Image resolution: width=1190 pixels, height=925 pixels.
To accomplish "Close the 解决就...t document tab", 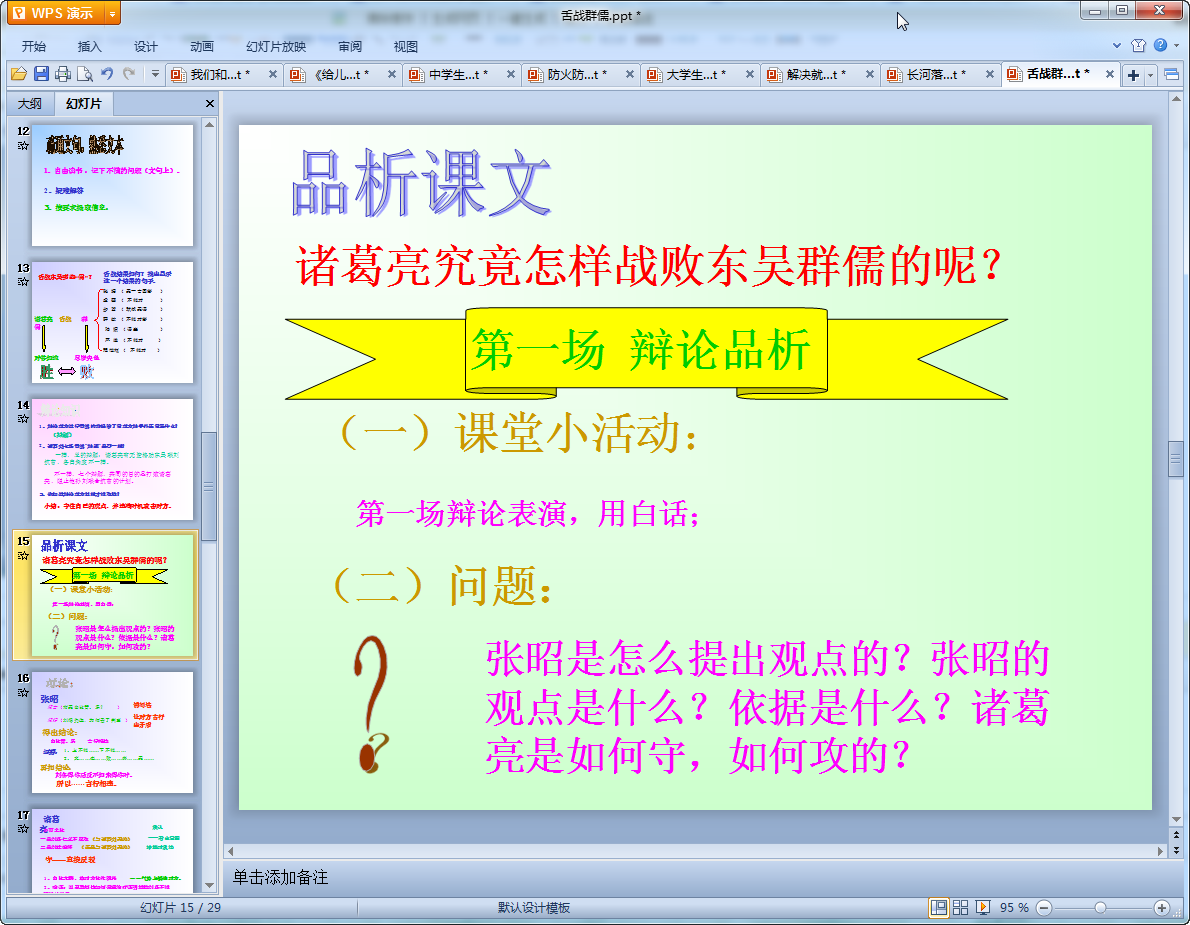I will coord(870,74).
